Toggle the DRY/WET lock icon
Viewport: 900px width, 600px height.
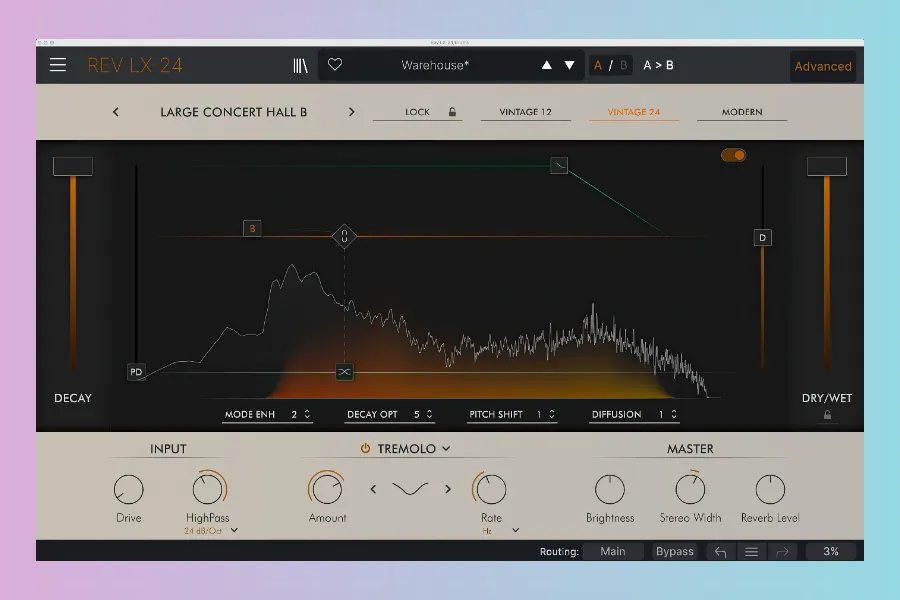(x=827, y=415)
